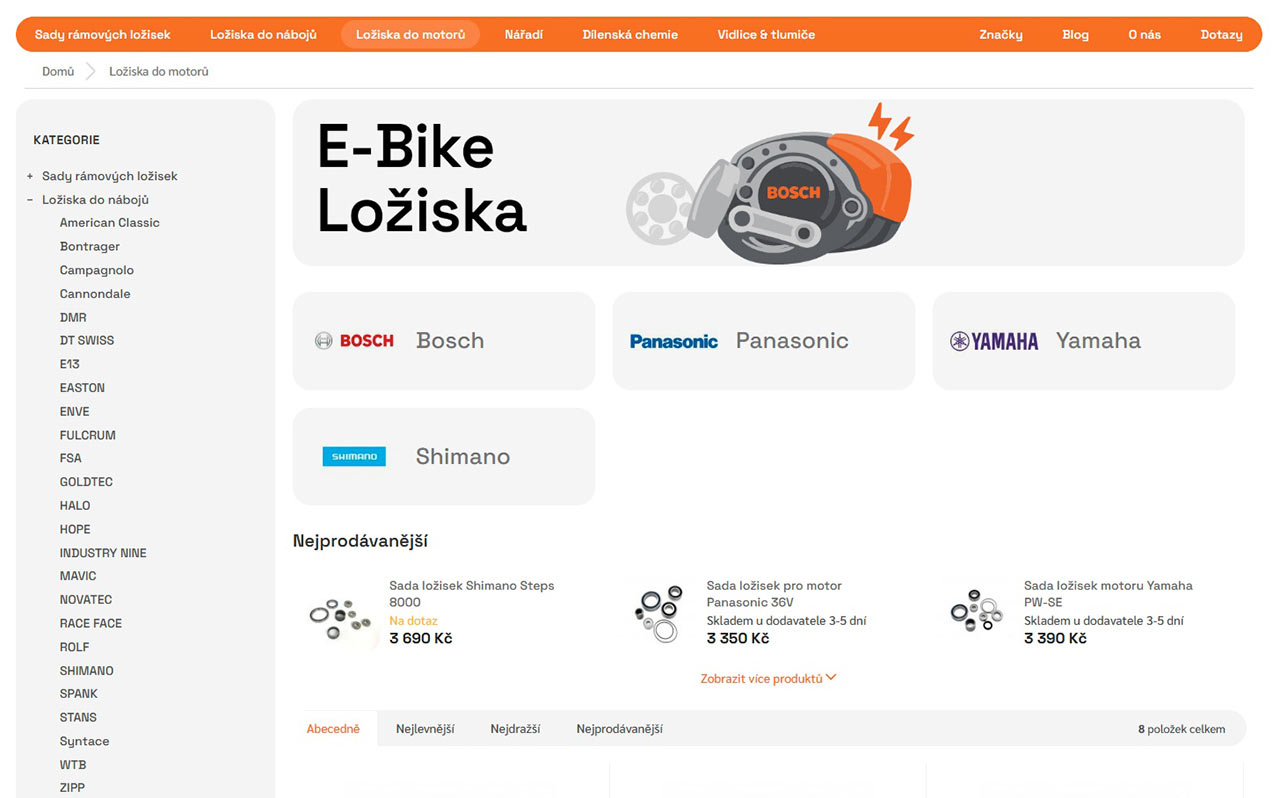The image size is (1280, 798).
Task: Click the Yamaha brand logo
Action: 994,341
